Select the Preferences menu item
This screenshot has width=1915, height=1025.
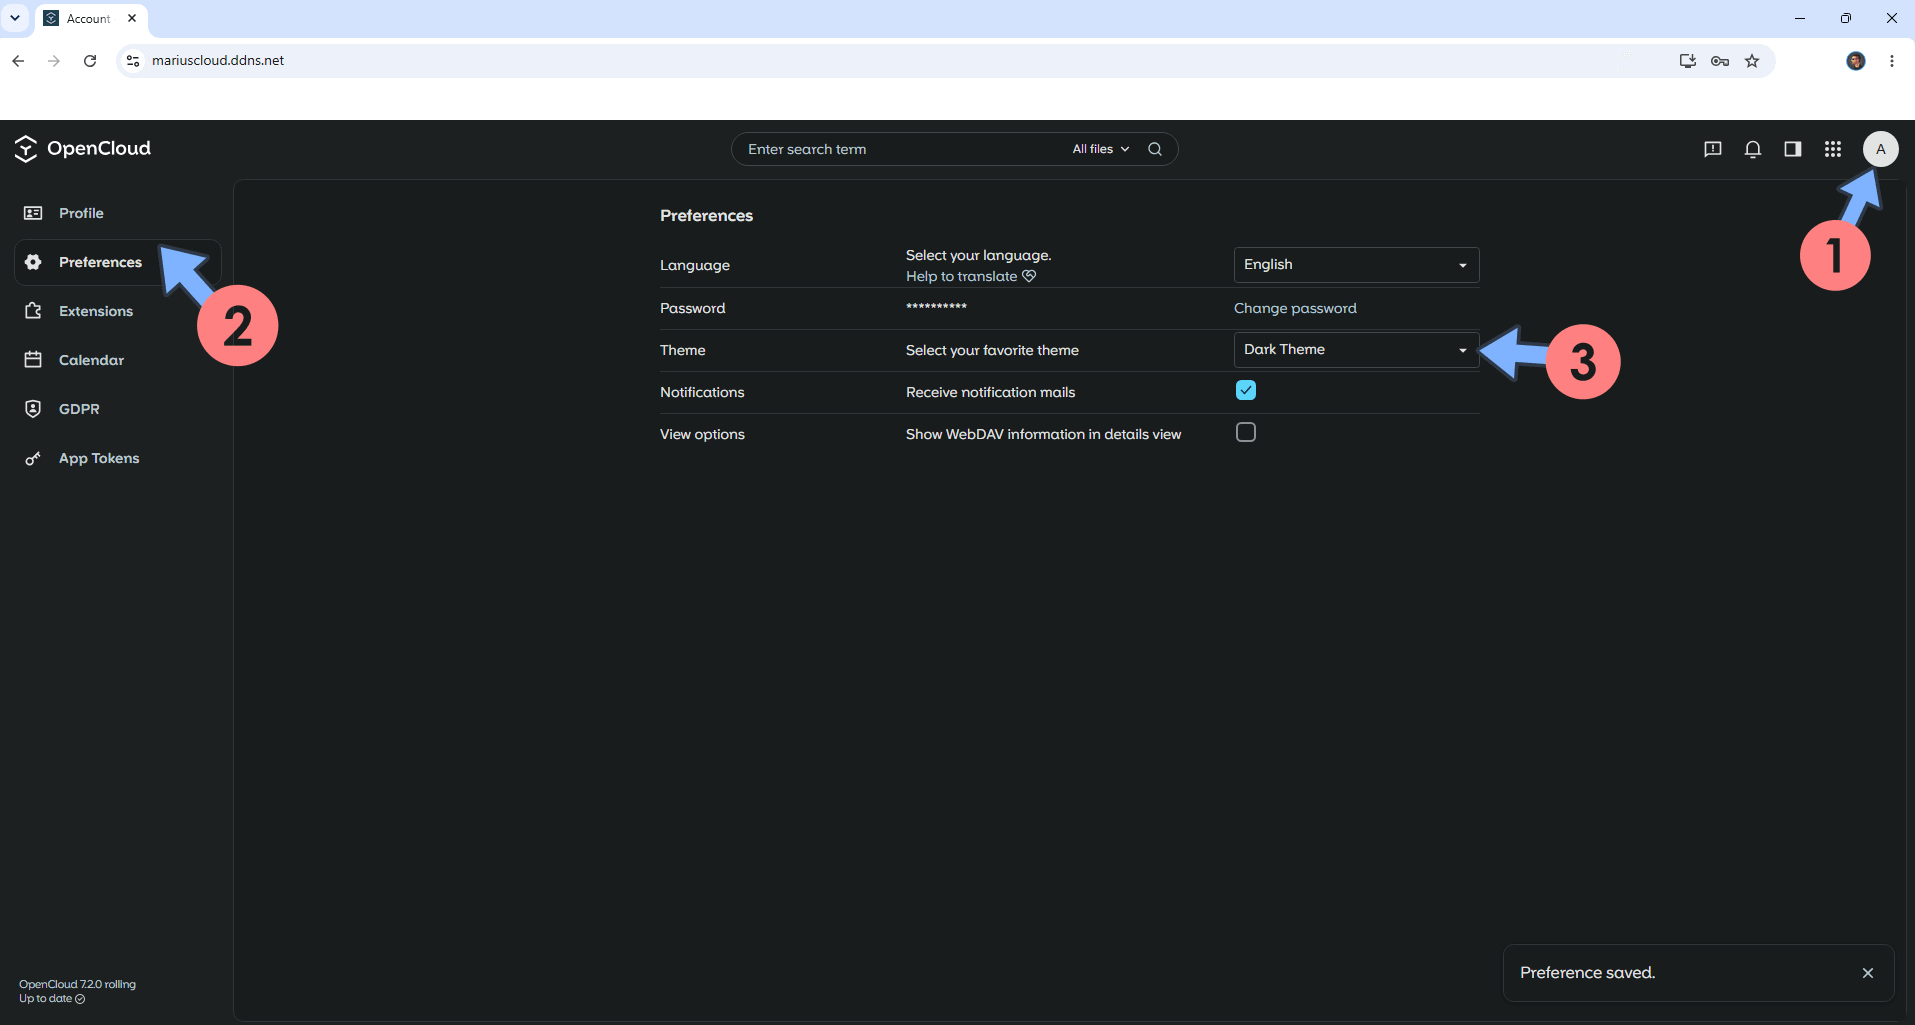click(x=118, y=262)
